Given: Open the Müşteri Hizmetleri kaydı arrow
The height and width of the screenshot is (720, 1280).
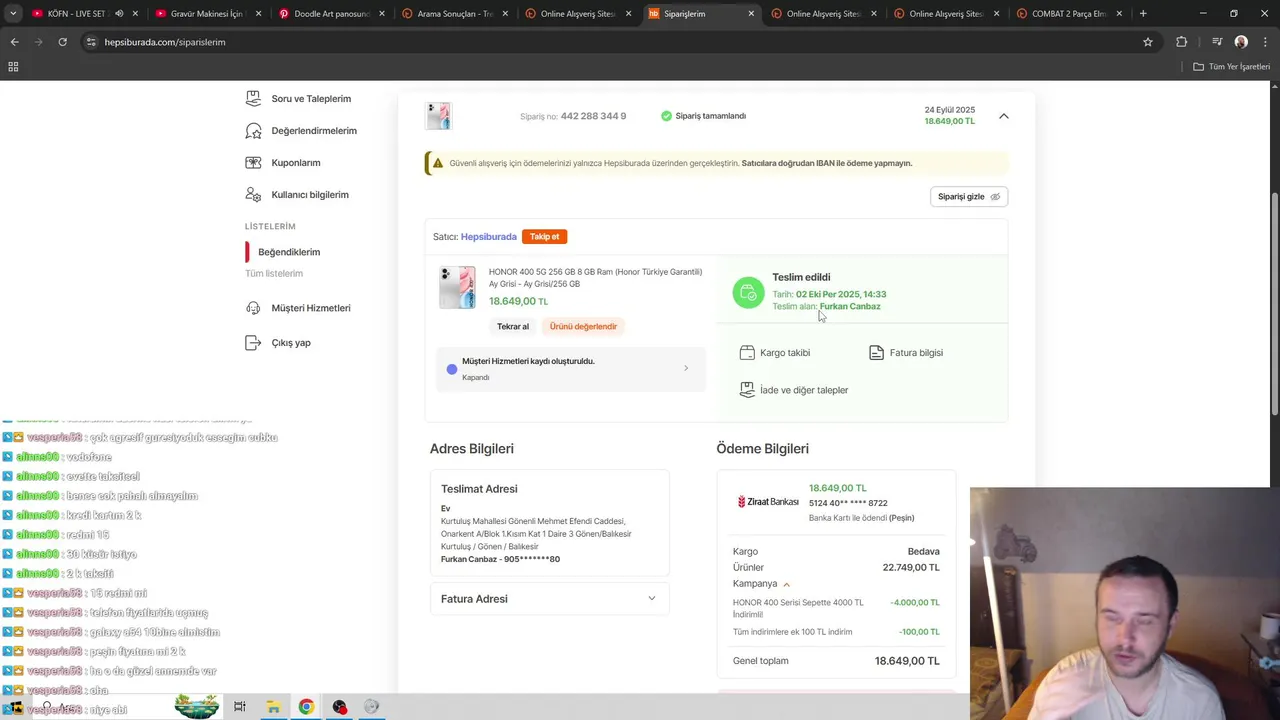Looking at the screenshot, I should coord(686,369).
